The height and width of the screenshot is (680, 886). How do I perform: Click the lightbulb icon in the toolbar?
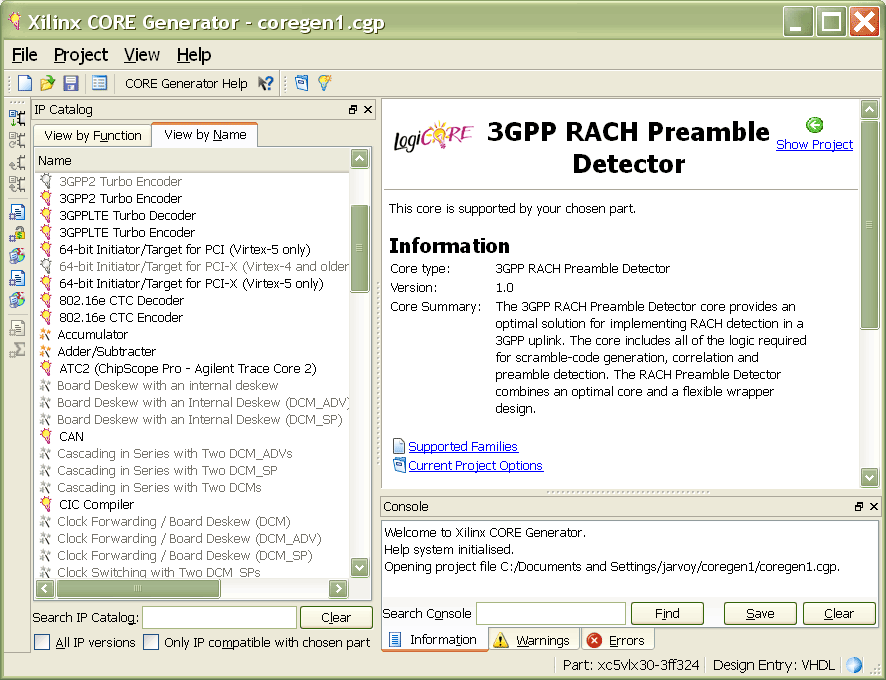324,84
